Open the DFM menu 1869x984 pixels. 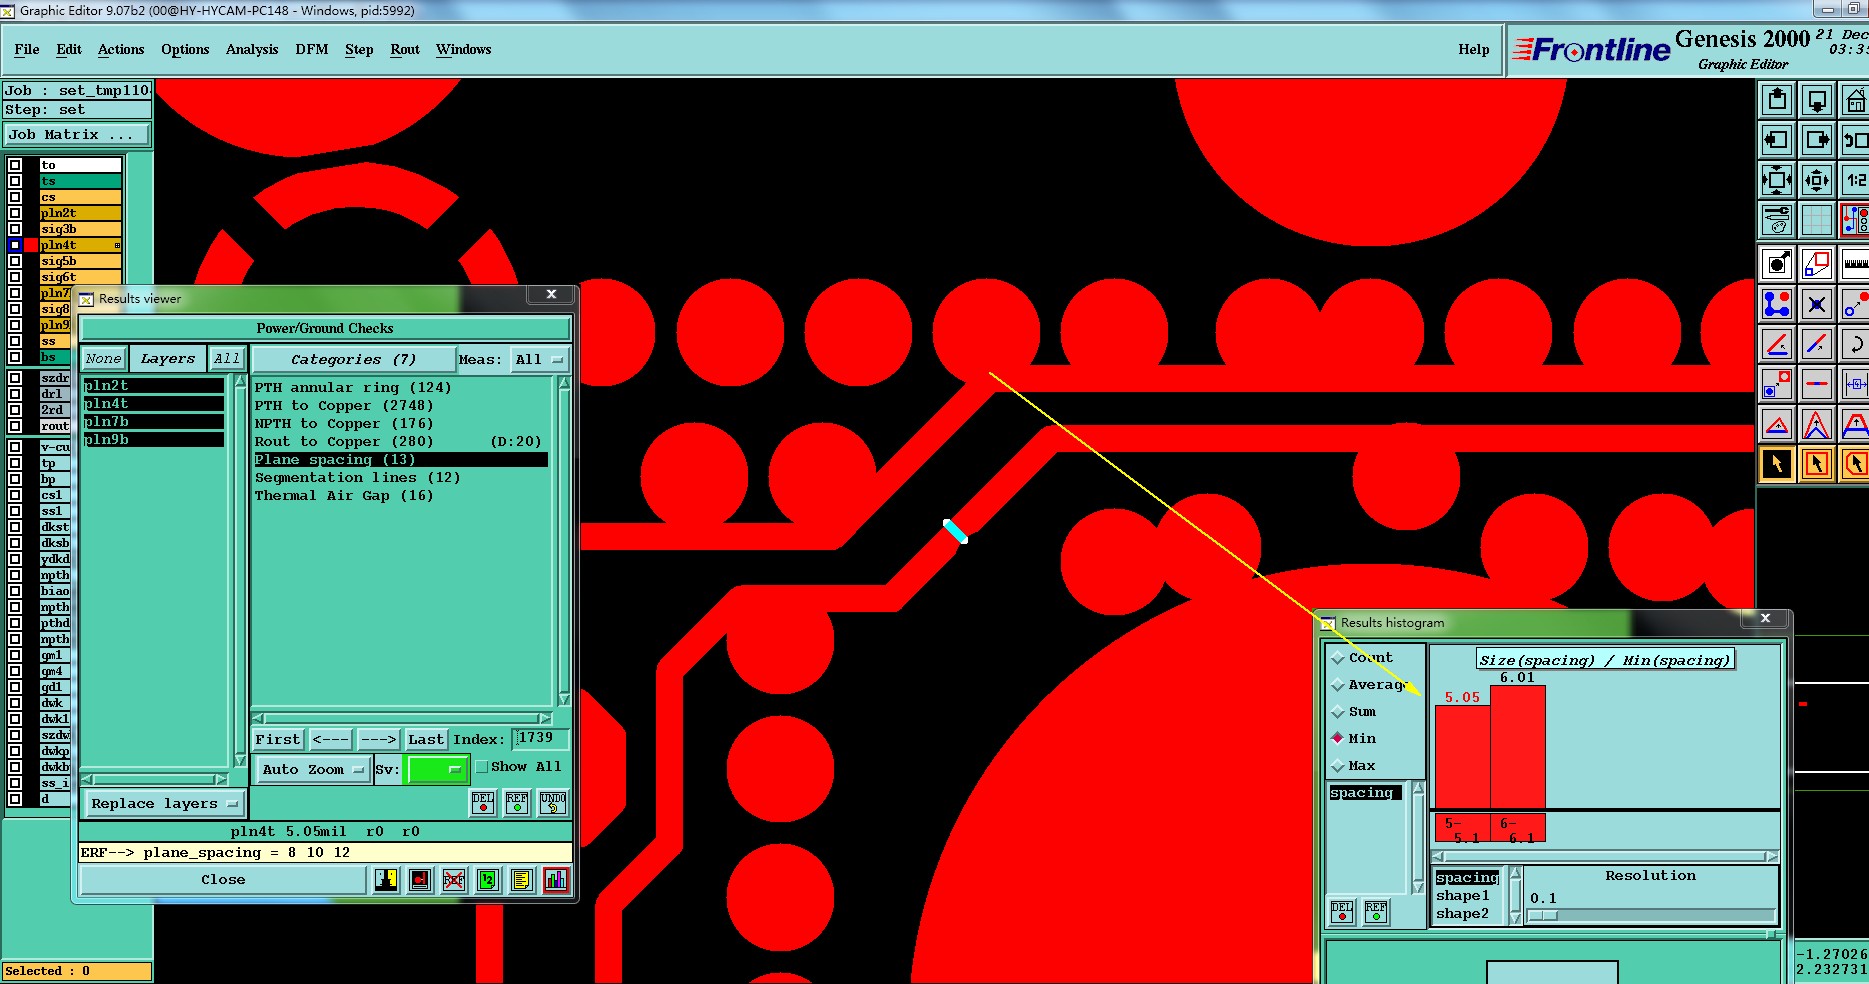[x=312, y=49]
